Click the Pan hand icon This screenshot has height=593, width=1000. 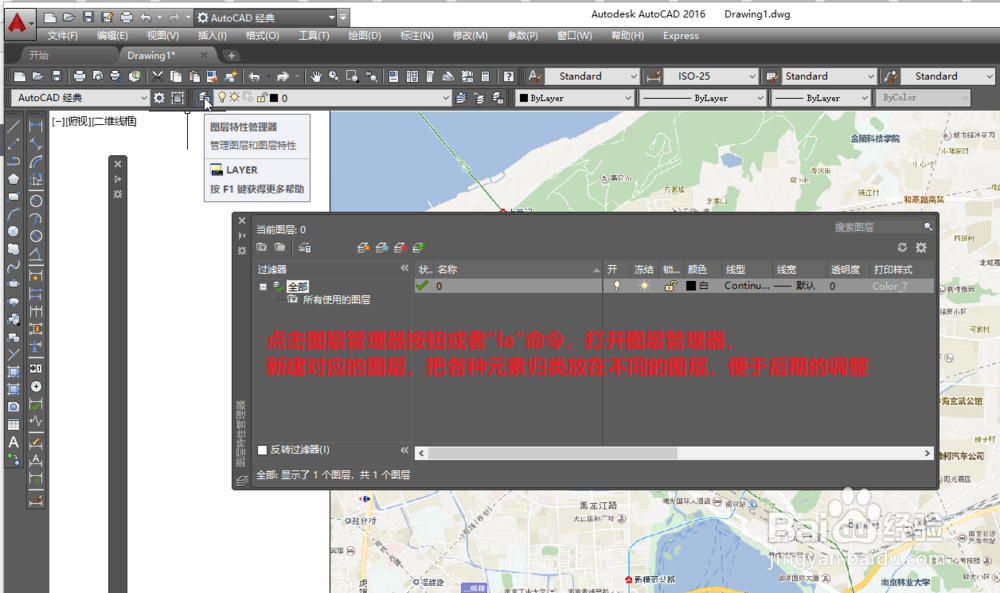[316, 77]
